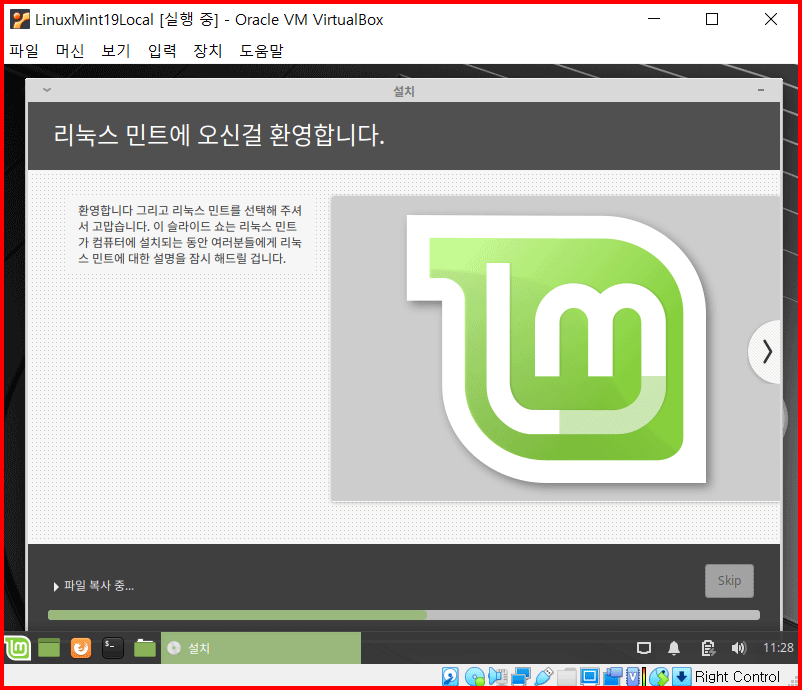Click the 설치 title of installer window
The image size is (802, 690).
(404, 91)
